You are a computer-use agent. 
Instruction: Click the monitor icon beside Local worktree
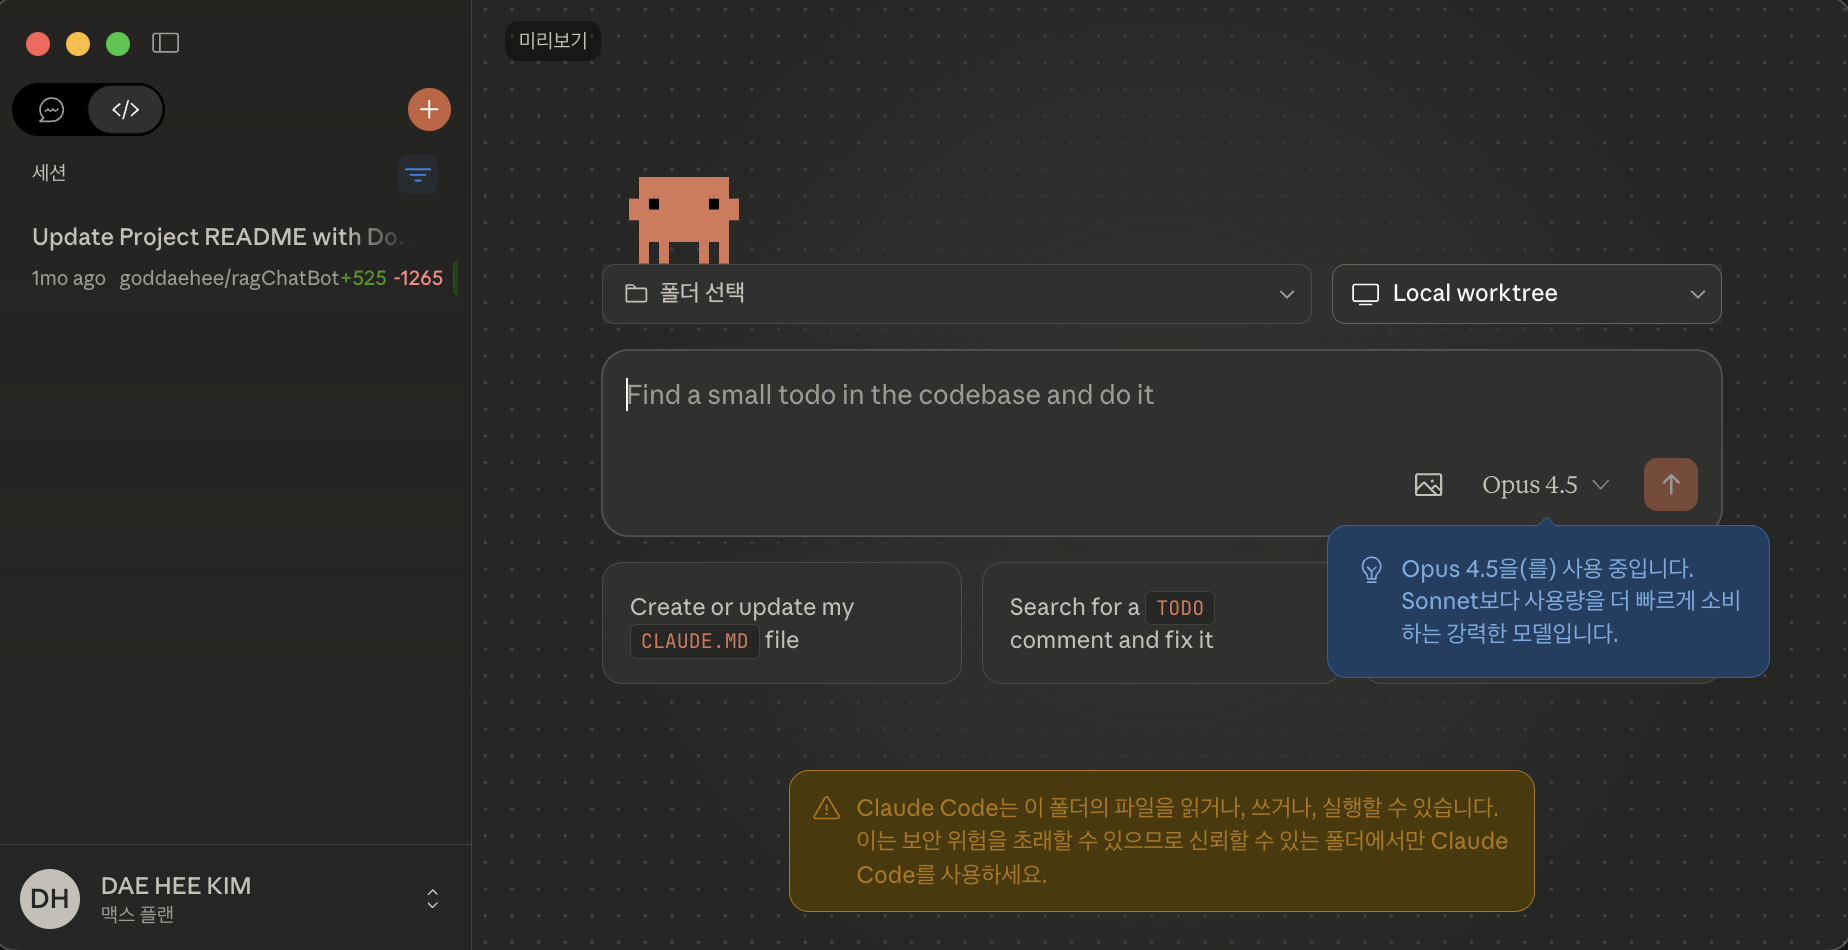tap(1365, 294)
